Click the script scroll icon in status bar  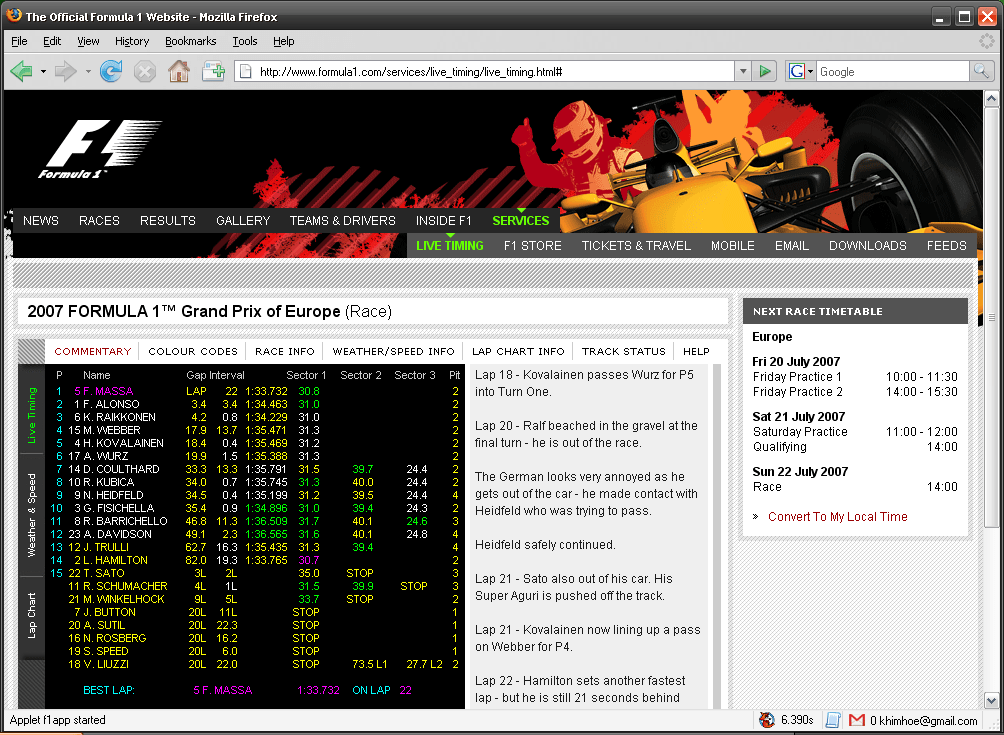click(x=833, y=720)
